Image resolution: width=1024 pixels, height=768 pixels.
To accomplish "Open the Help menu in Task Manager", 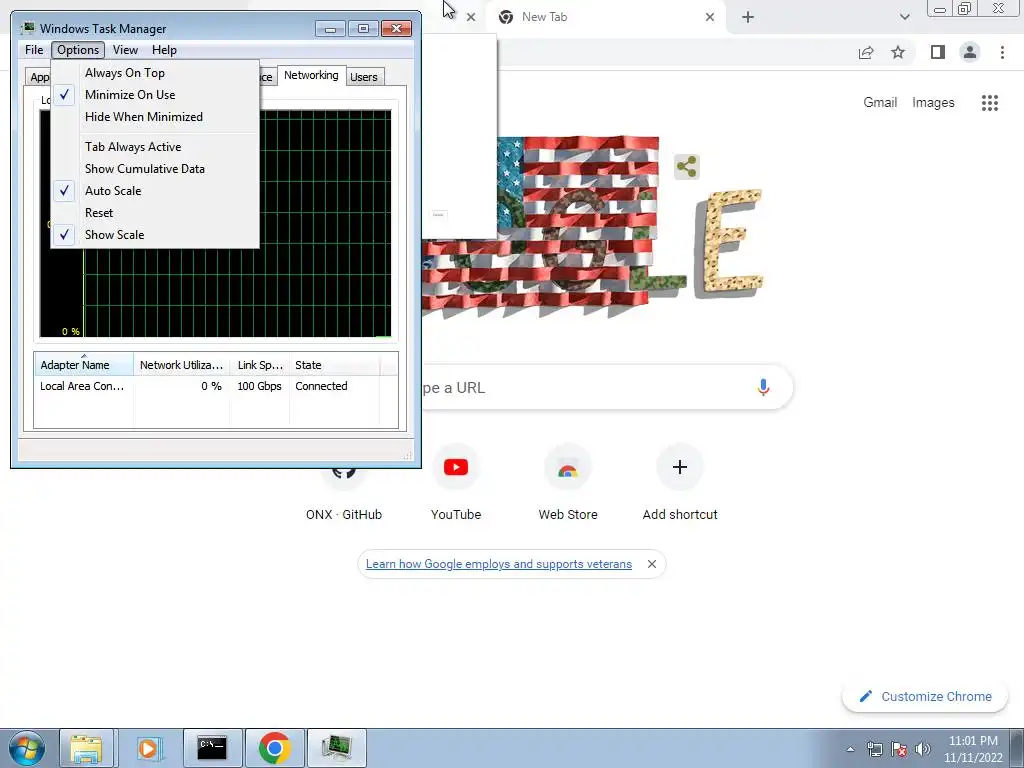I will [x=164, y=50].
